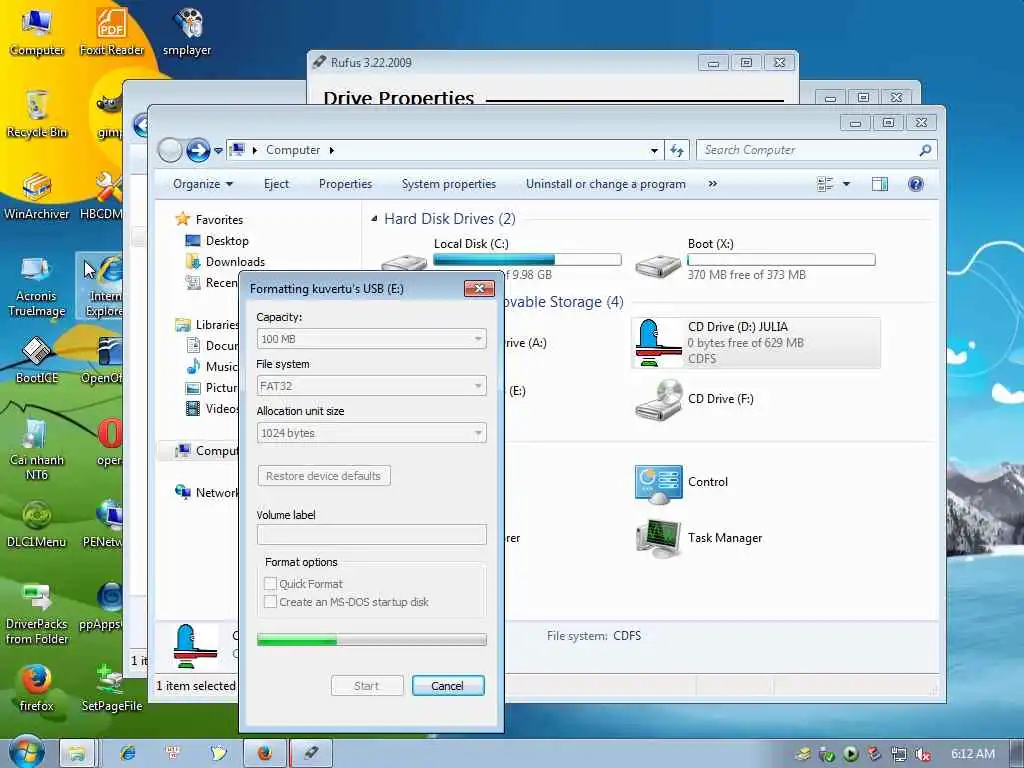Click the Computer address breadcrumb
The image size is (1024, 768).
click(x=293, y=150)
